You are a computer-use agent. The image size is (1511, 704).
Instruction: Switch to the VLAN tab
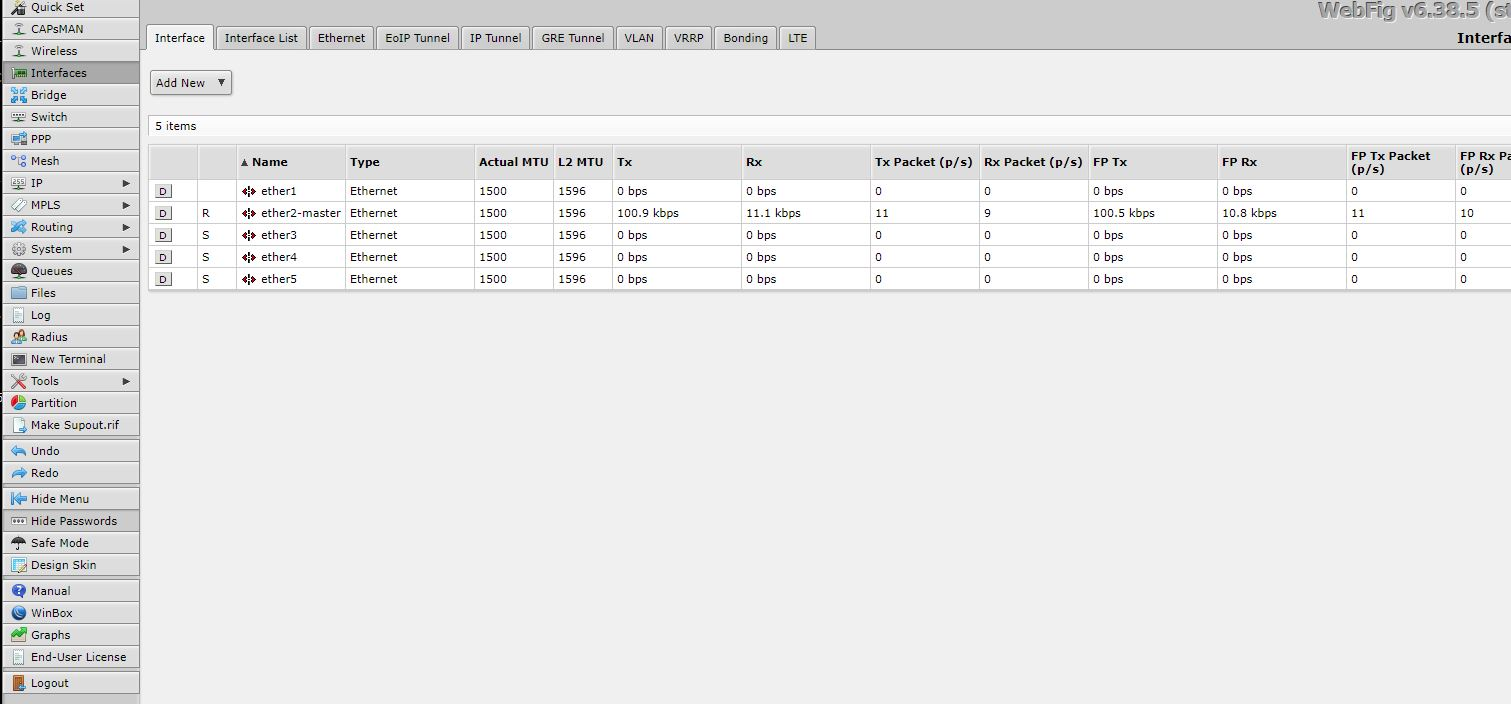tap(639, 38)
